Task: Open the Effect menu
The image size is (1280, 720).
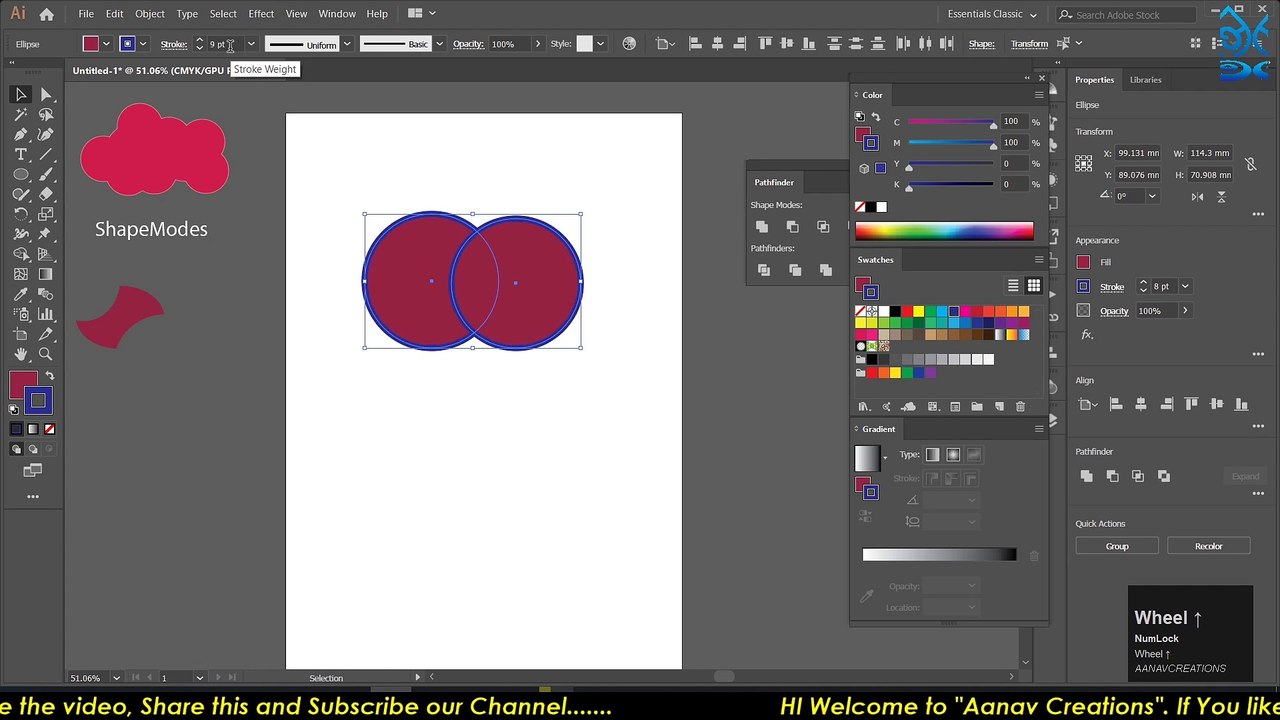Action: tap(261, 14)
